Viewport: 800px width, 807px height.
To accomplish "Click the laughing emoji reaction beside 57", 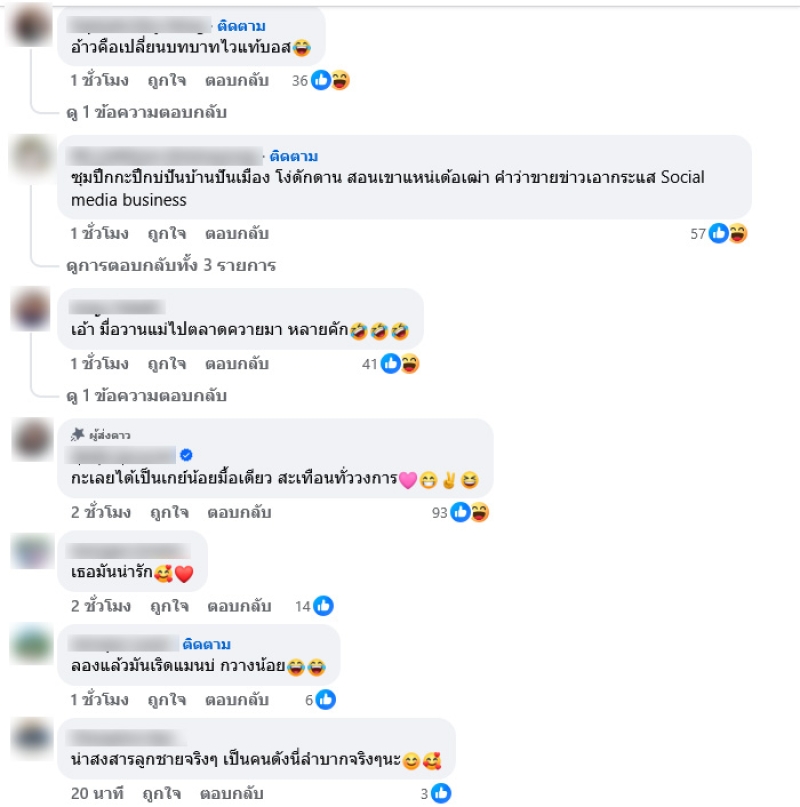I will tap(738, 233).
